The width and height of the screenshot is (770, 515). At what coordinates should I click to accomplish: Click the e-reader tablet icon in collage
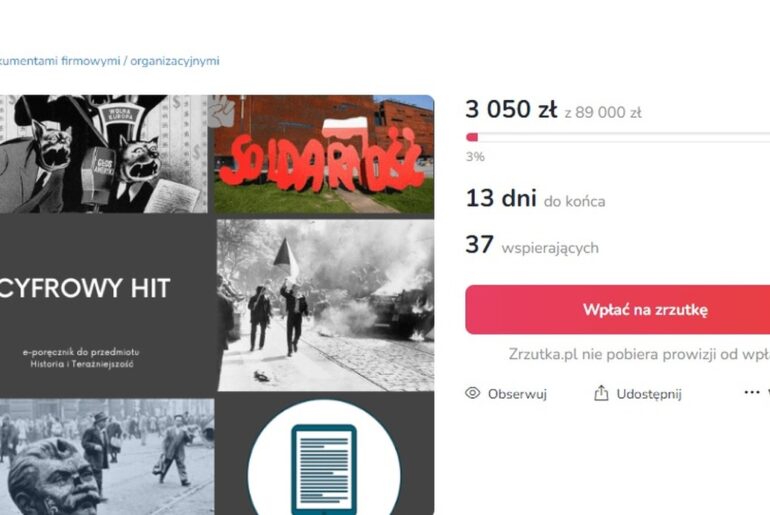324,469
